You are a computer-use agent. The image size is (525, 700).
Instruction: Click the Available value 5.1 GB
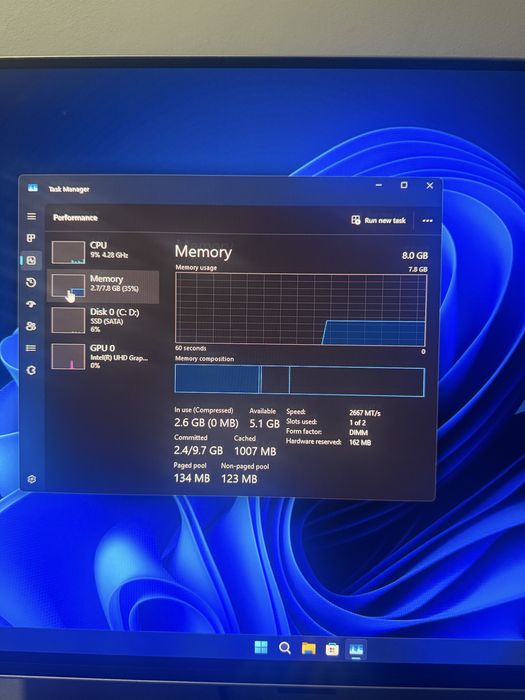pos(264,423)
